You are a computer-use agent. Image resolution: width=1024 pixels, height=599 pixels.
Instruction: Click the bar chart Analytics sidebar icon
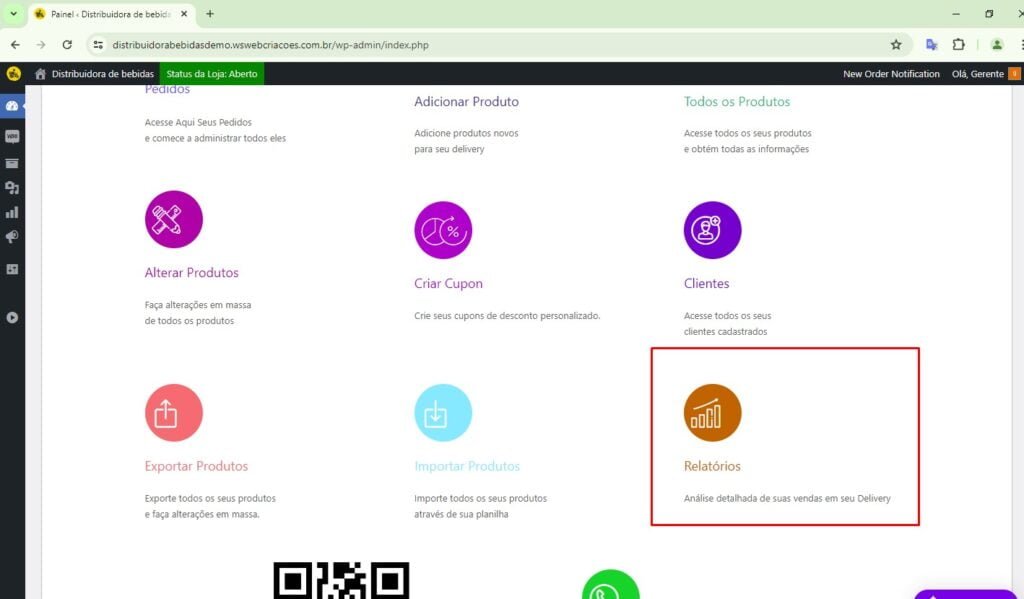coord(12,212)
